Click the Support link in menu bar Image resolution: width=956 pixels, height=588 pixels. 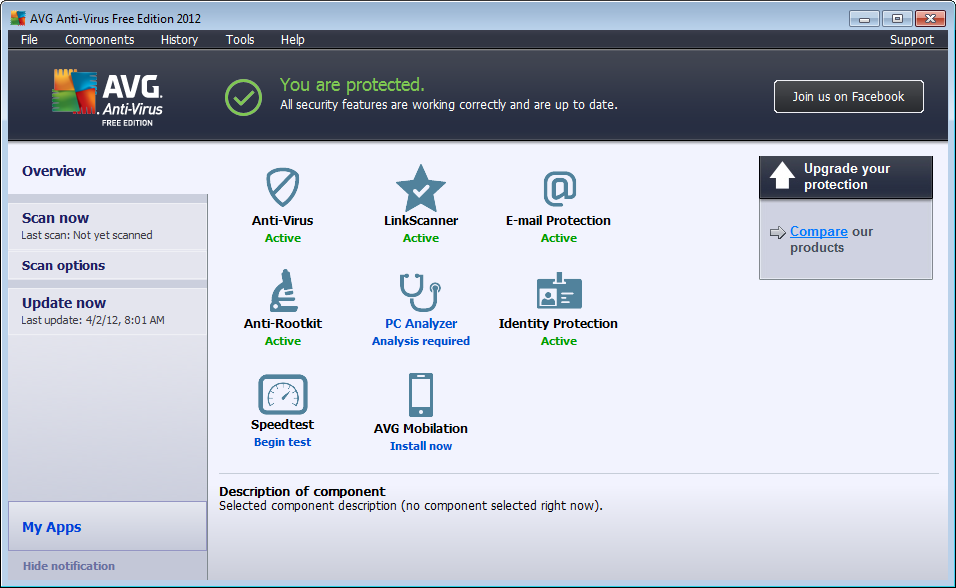point(911,40)
